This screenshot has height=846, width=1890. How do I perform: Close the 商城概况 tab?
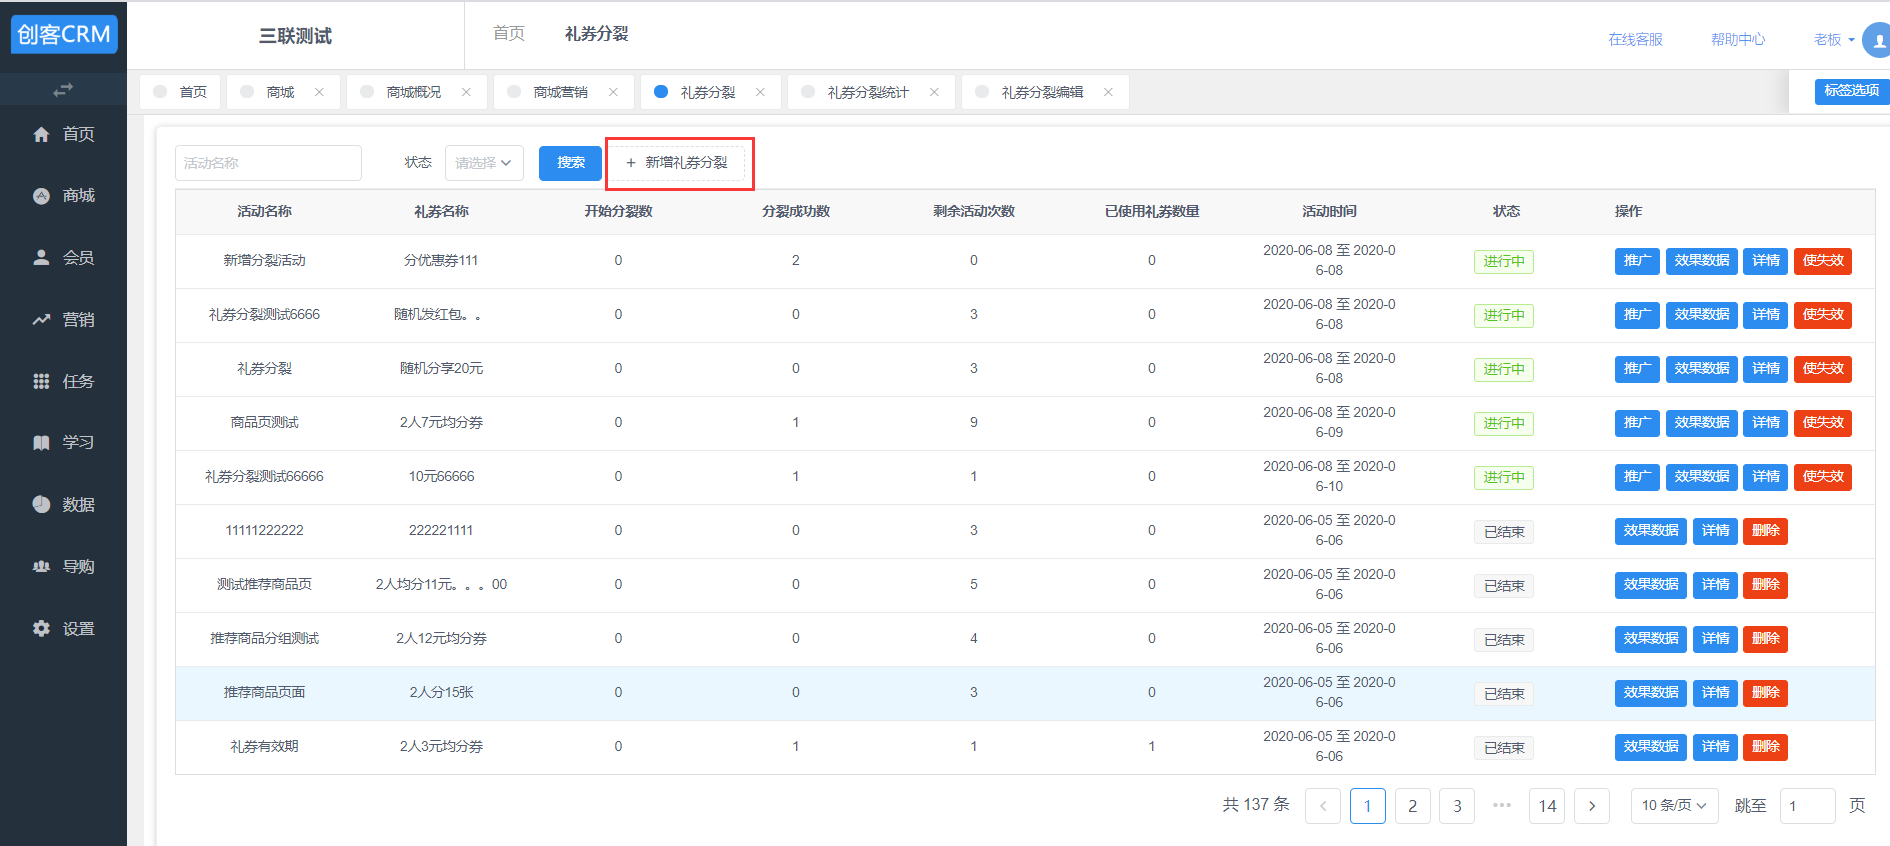(466, 92)
